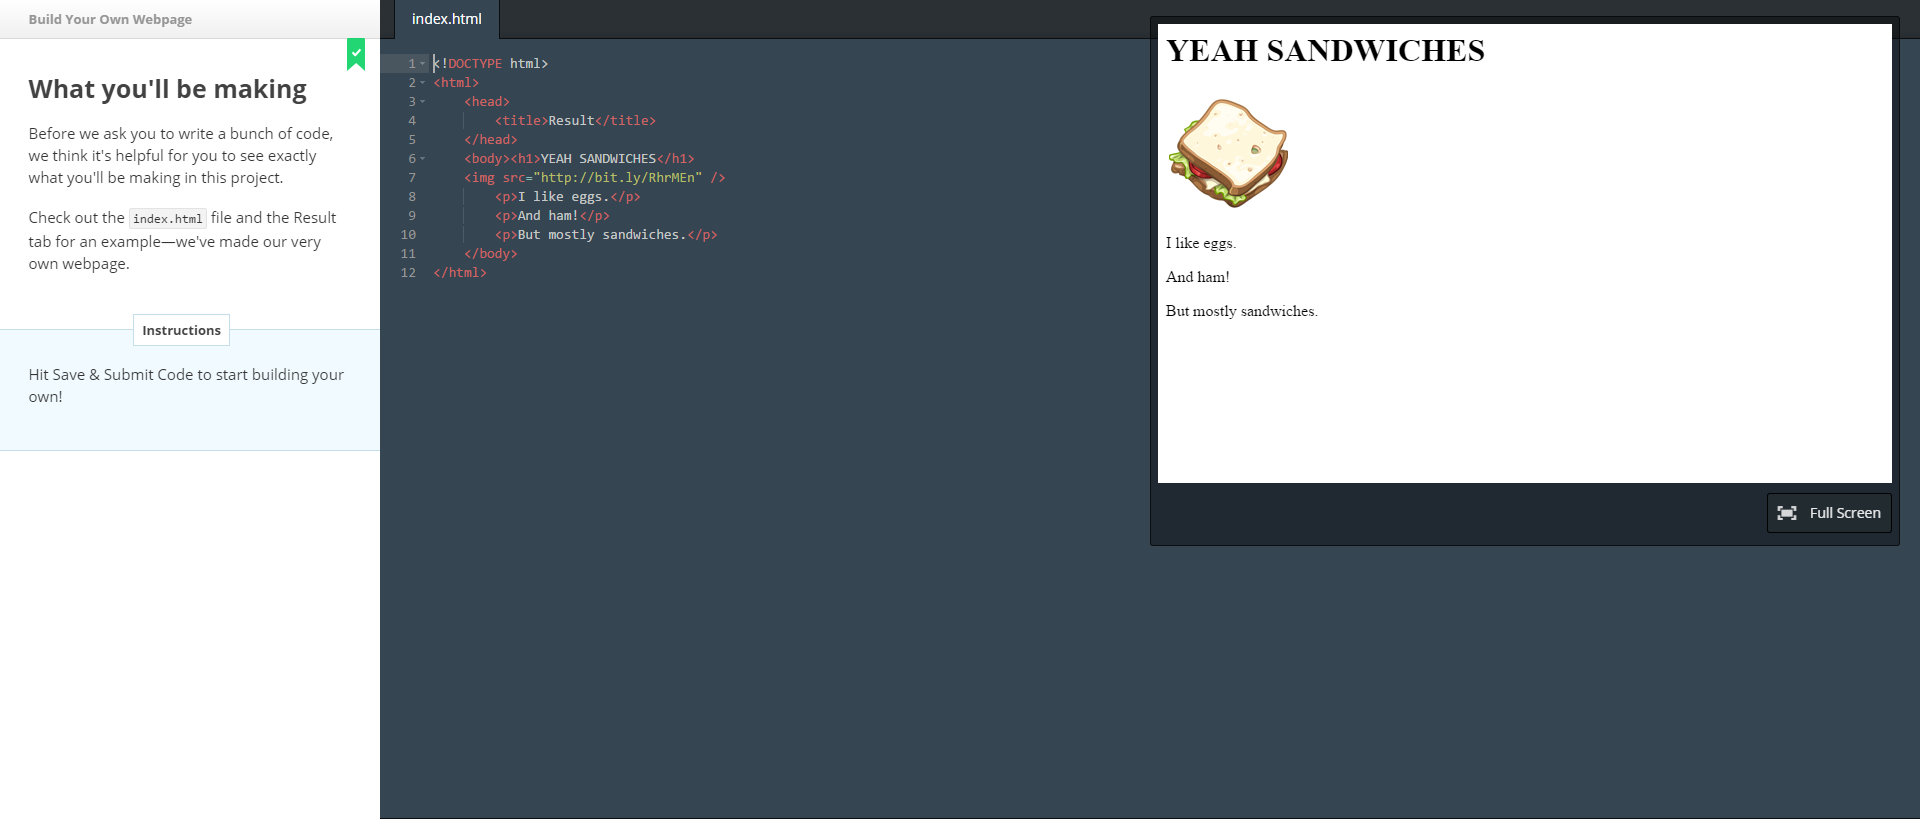Image resolution: width=1920 pixels, height=819 pixels.
Task: Click the "And ham!" text in preview
Action: (1197, 277)
